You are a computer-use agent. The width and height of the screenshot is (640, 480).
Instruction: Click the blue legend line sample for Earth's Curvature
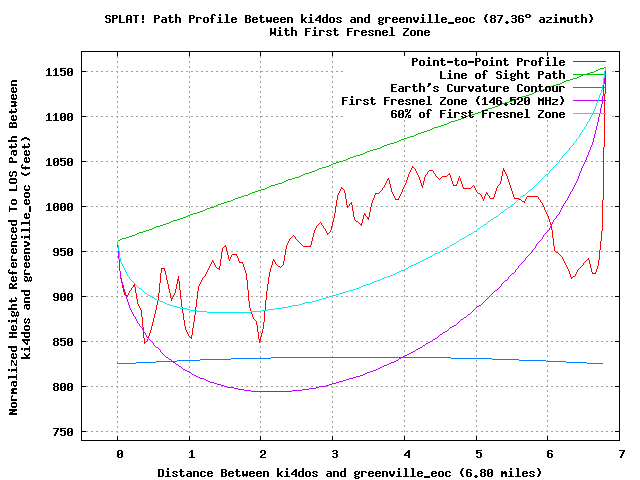[589, 88]
